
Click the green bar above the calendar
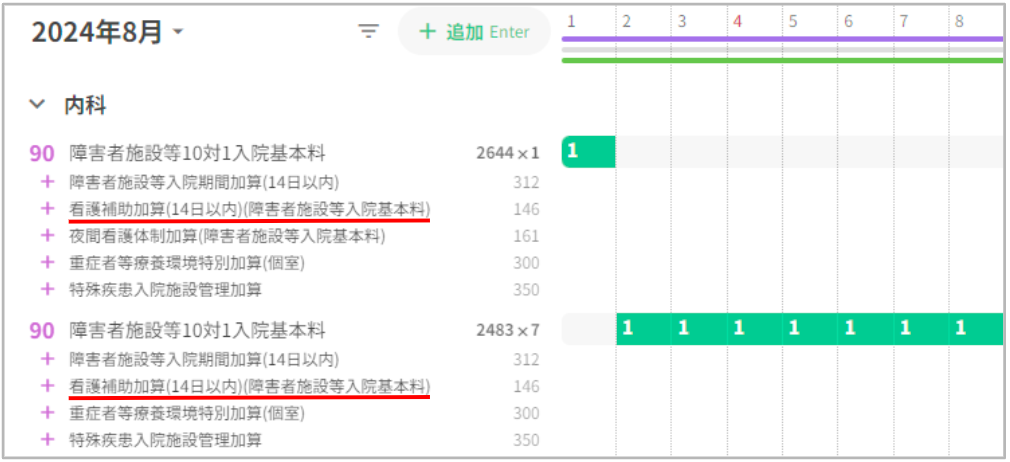(782, 60)
